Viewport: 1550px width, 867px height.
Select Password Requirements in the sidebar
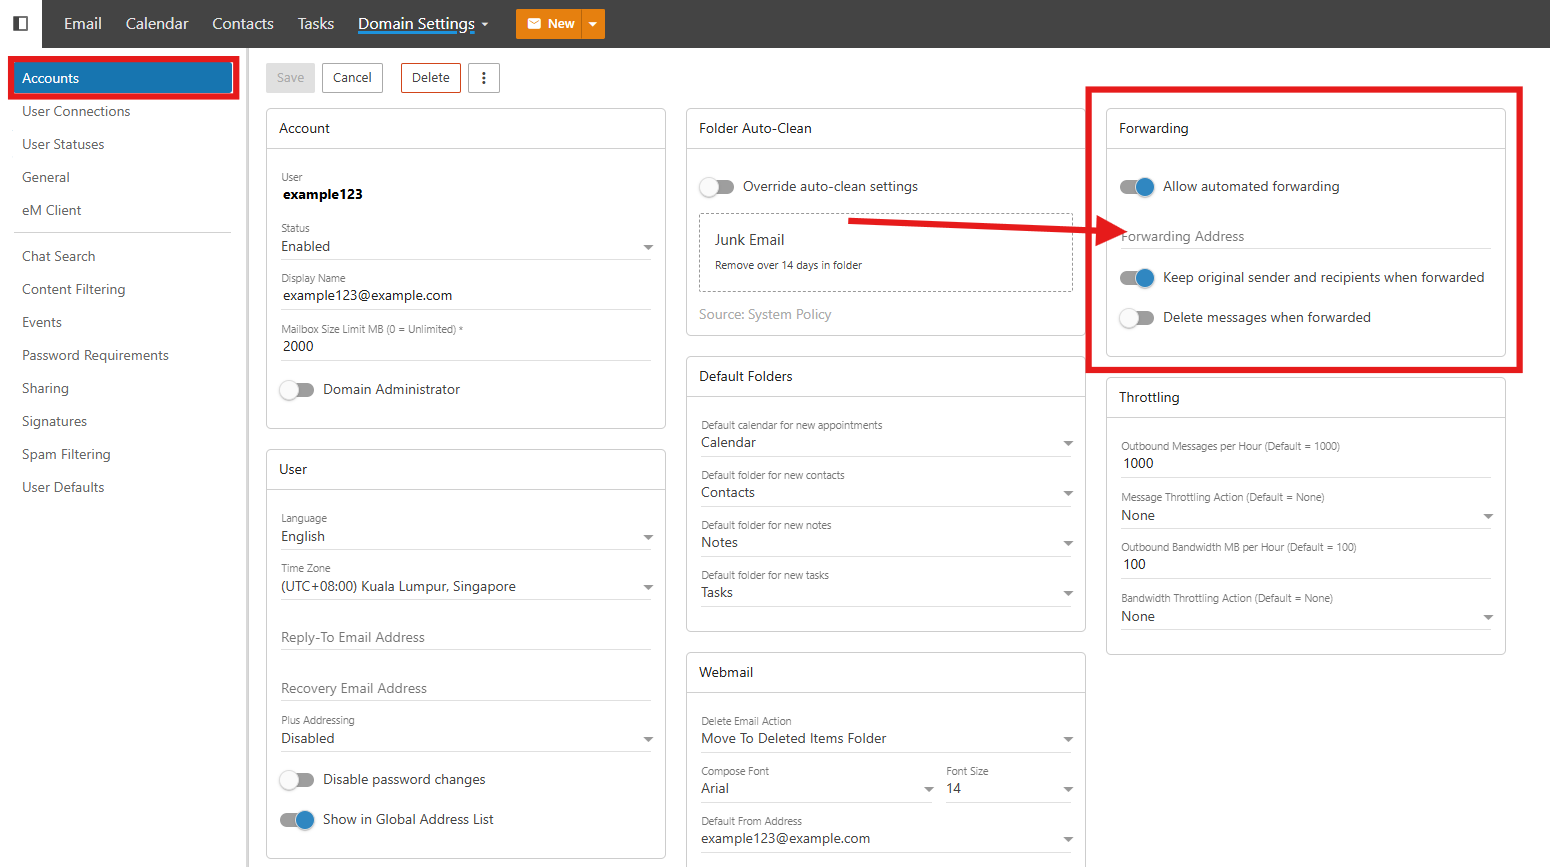click(95, 356)
